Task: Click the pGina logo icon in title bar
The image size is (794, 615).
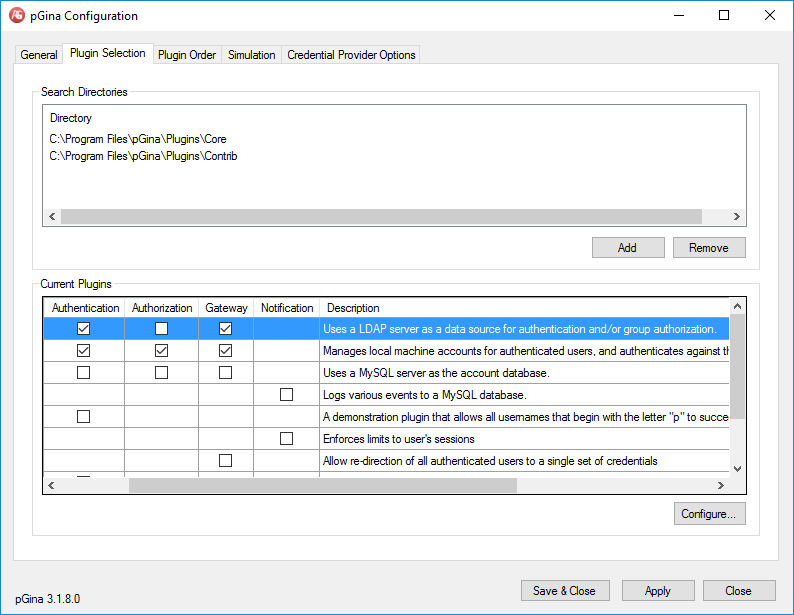Action: click(x=17, y=16)
